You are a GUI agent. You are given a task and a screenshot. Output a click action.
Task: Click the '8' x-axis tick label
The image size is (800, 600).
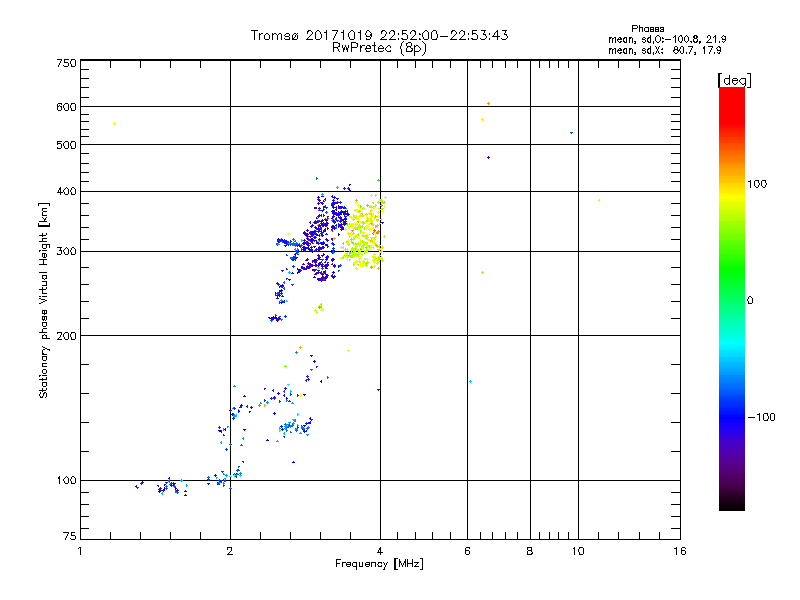click(x=530, y=552)
